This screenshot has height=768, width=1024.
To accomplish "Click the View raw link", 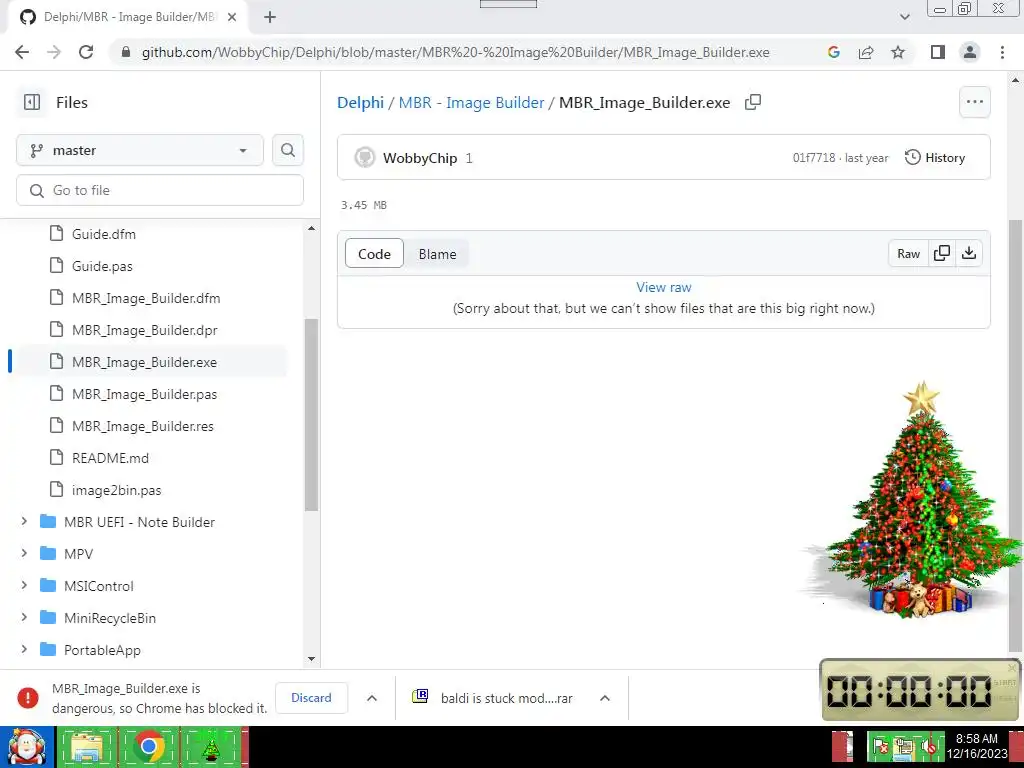I will click(x=664, y=287).
